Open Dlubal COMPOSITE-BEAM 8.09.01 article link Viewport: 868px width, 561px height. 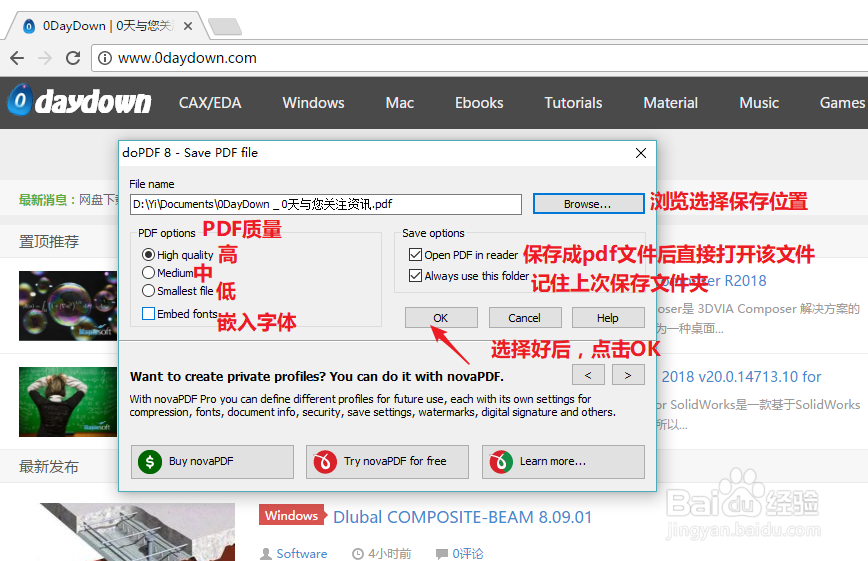462,517
